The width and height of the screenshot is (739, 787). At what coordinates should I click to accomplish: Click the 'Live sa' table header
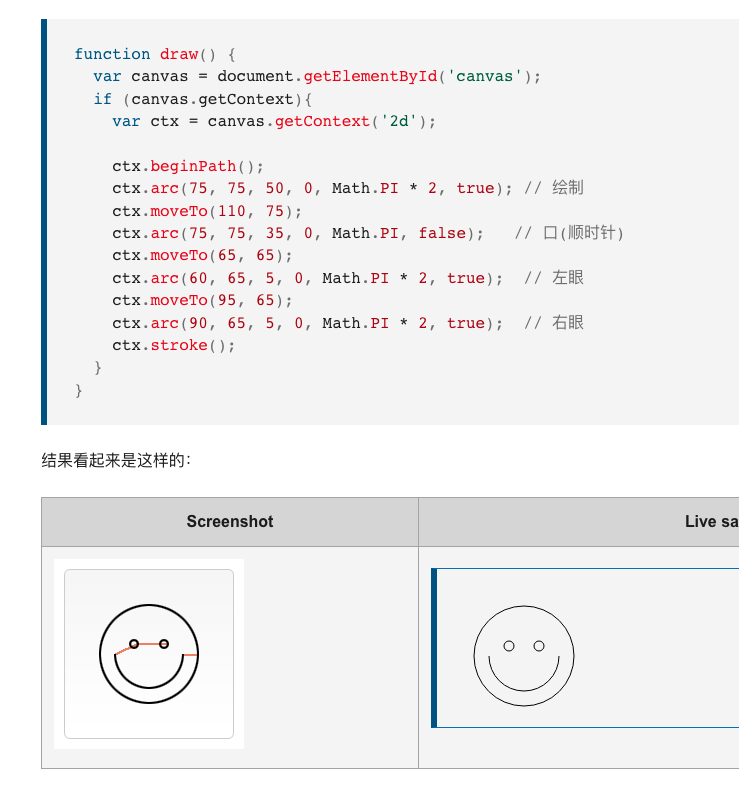point(579,521)
